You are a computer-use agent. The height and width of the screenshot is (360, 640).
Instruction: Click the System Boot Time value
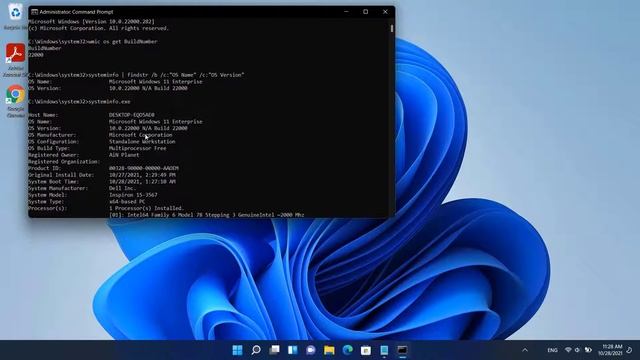pyautogui.click(x=142, y=182)
